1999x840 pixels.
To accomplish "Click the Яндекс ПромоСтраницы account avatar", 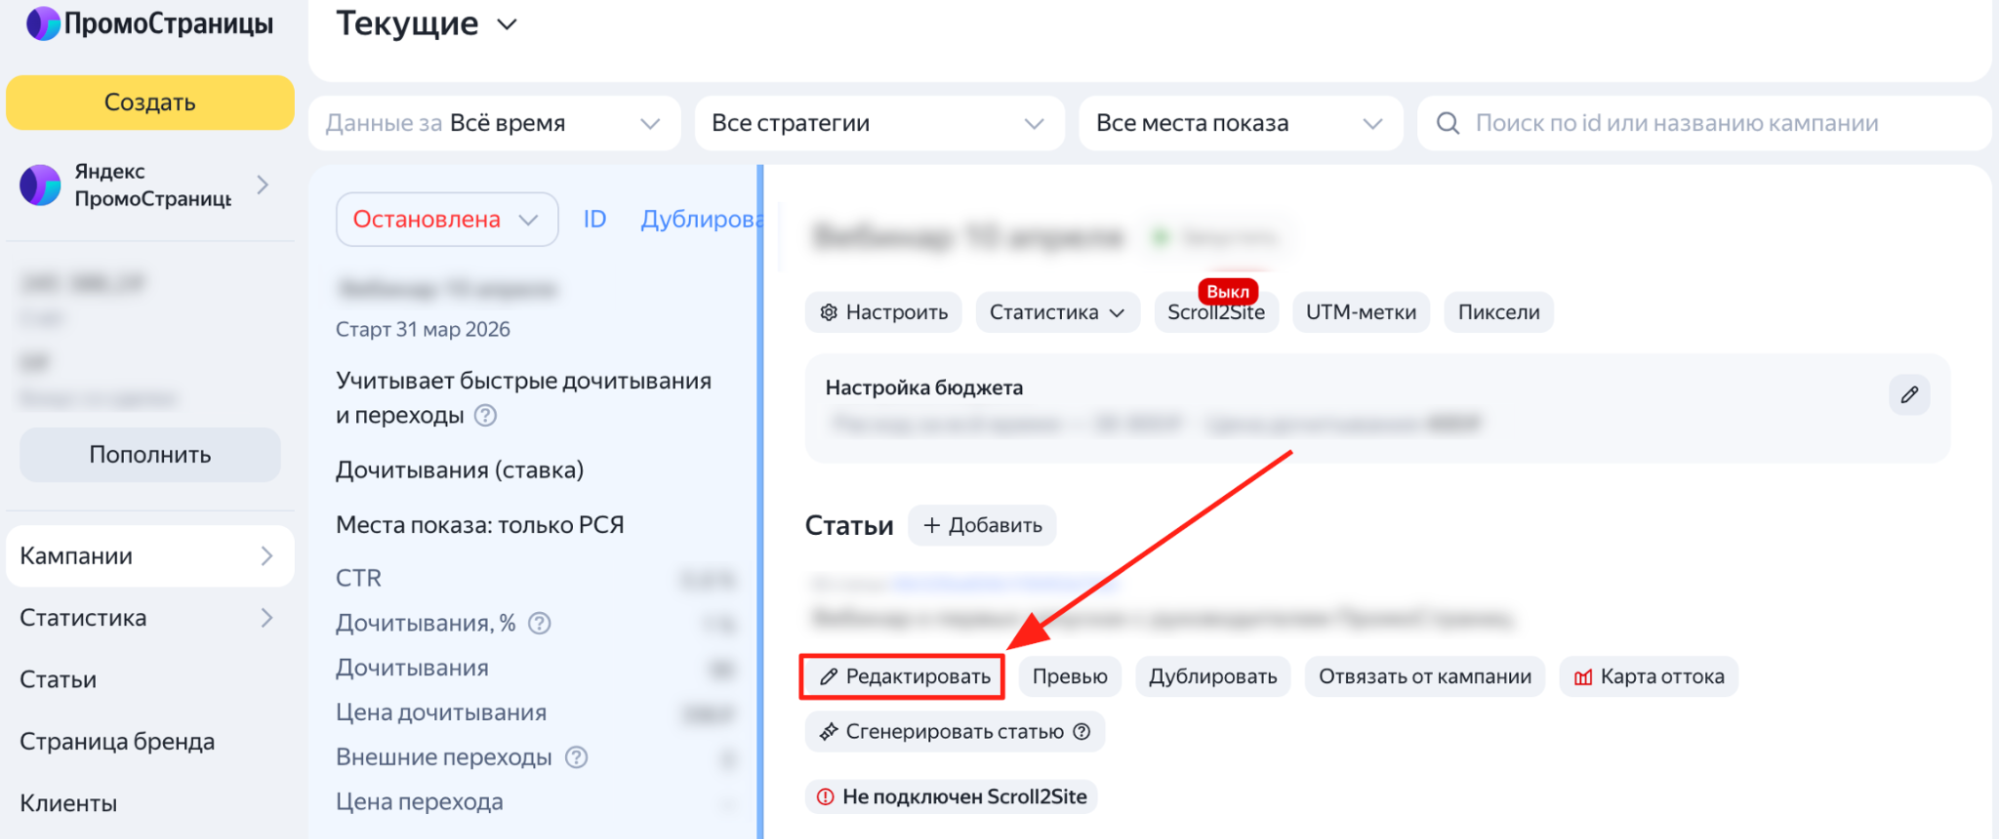I will (40, 185).
